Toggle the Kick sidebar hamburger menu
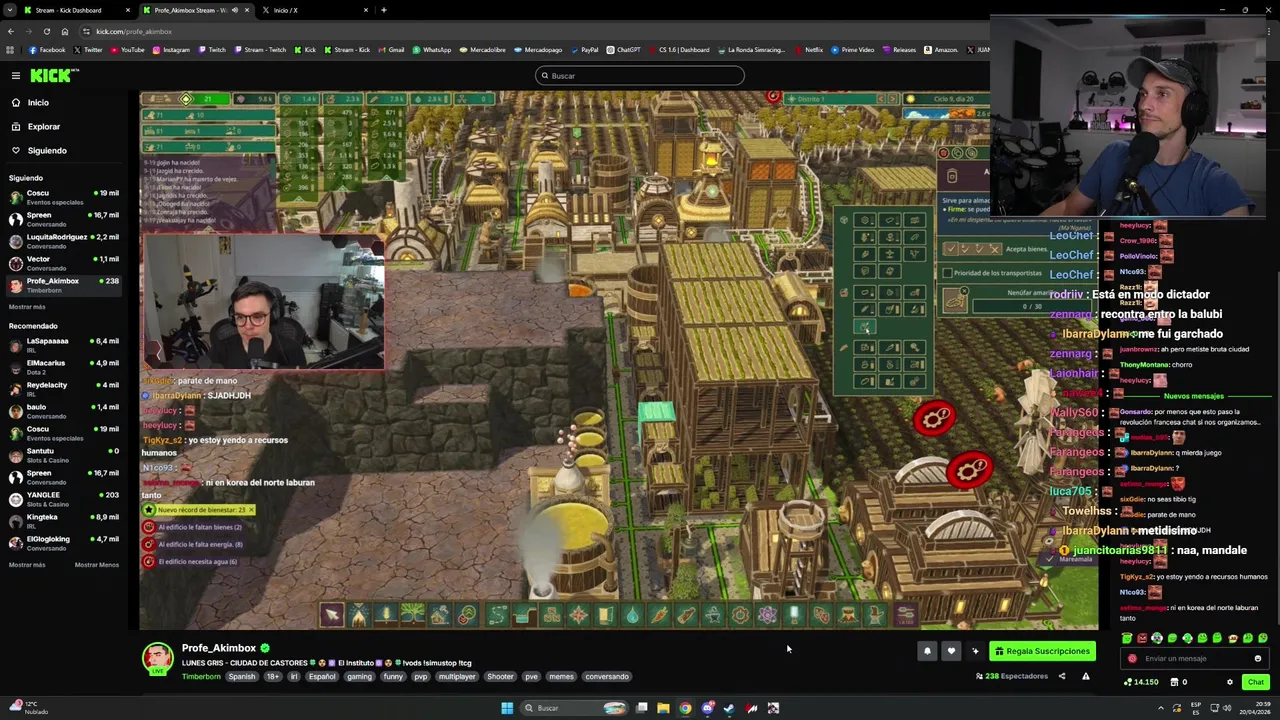 coord(16,76)
